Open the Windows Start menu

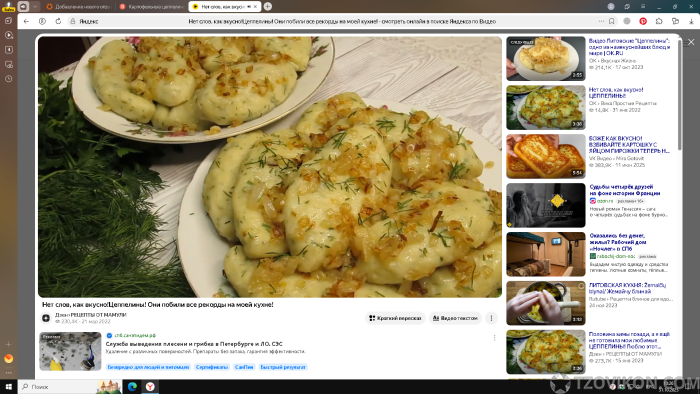point(8,386)
